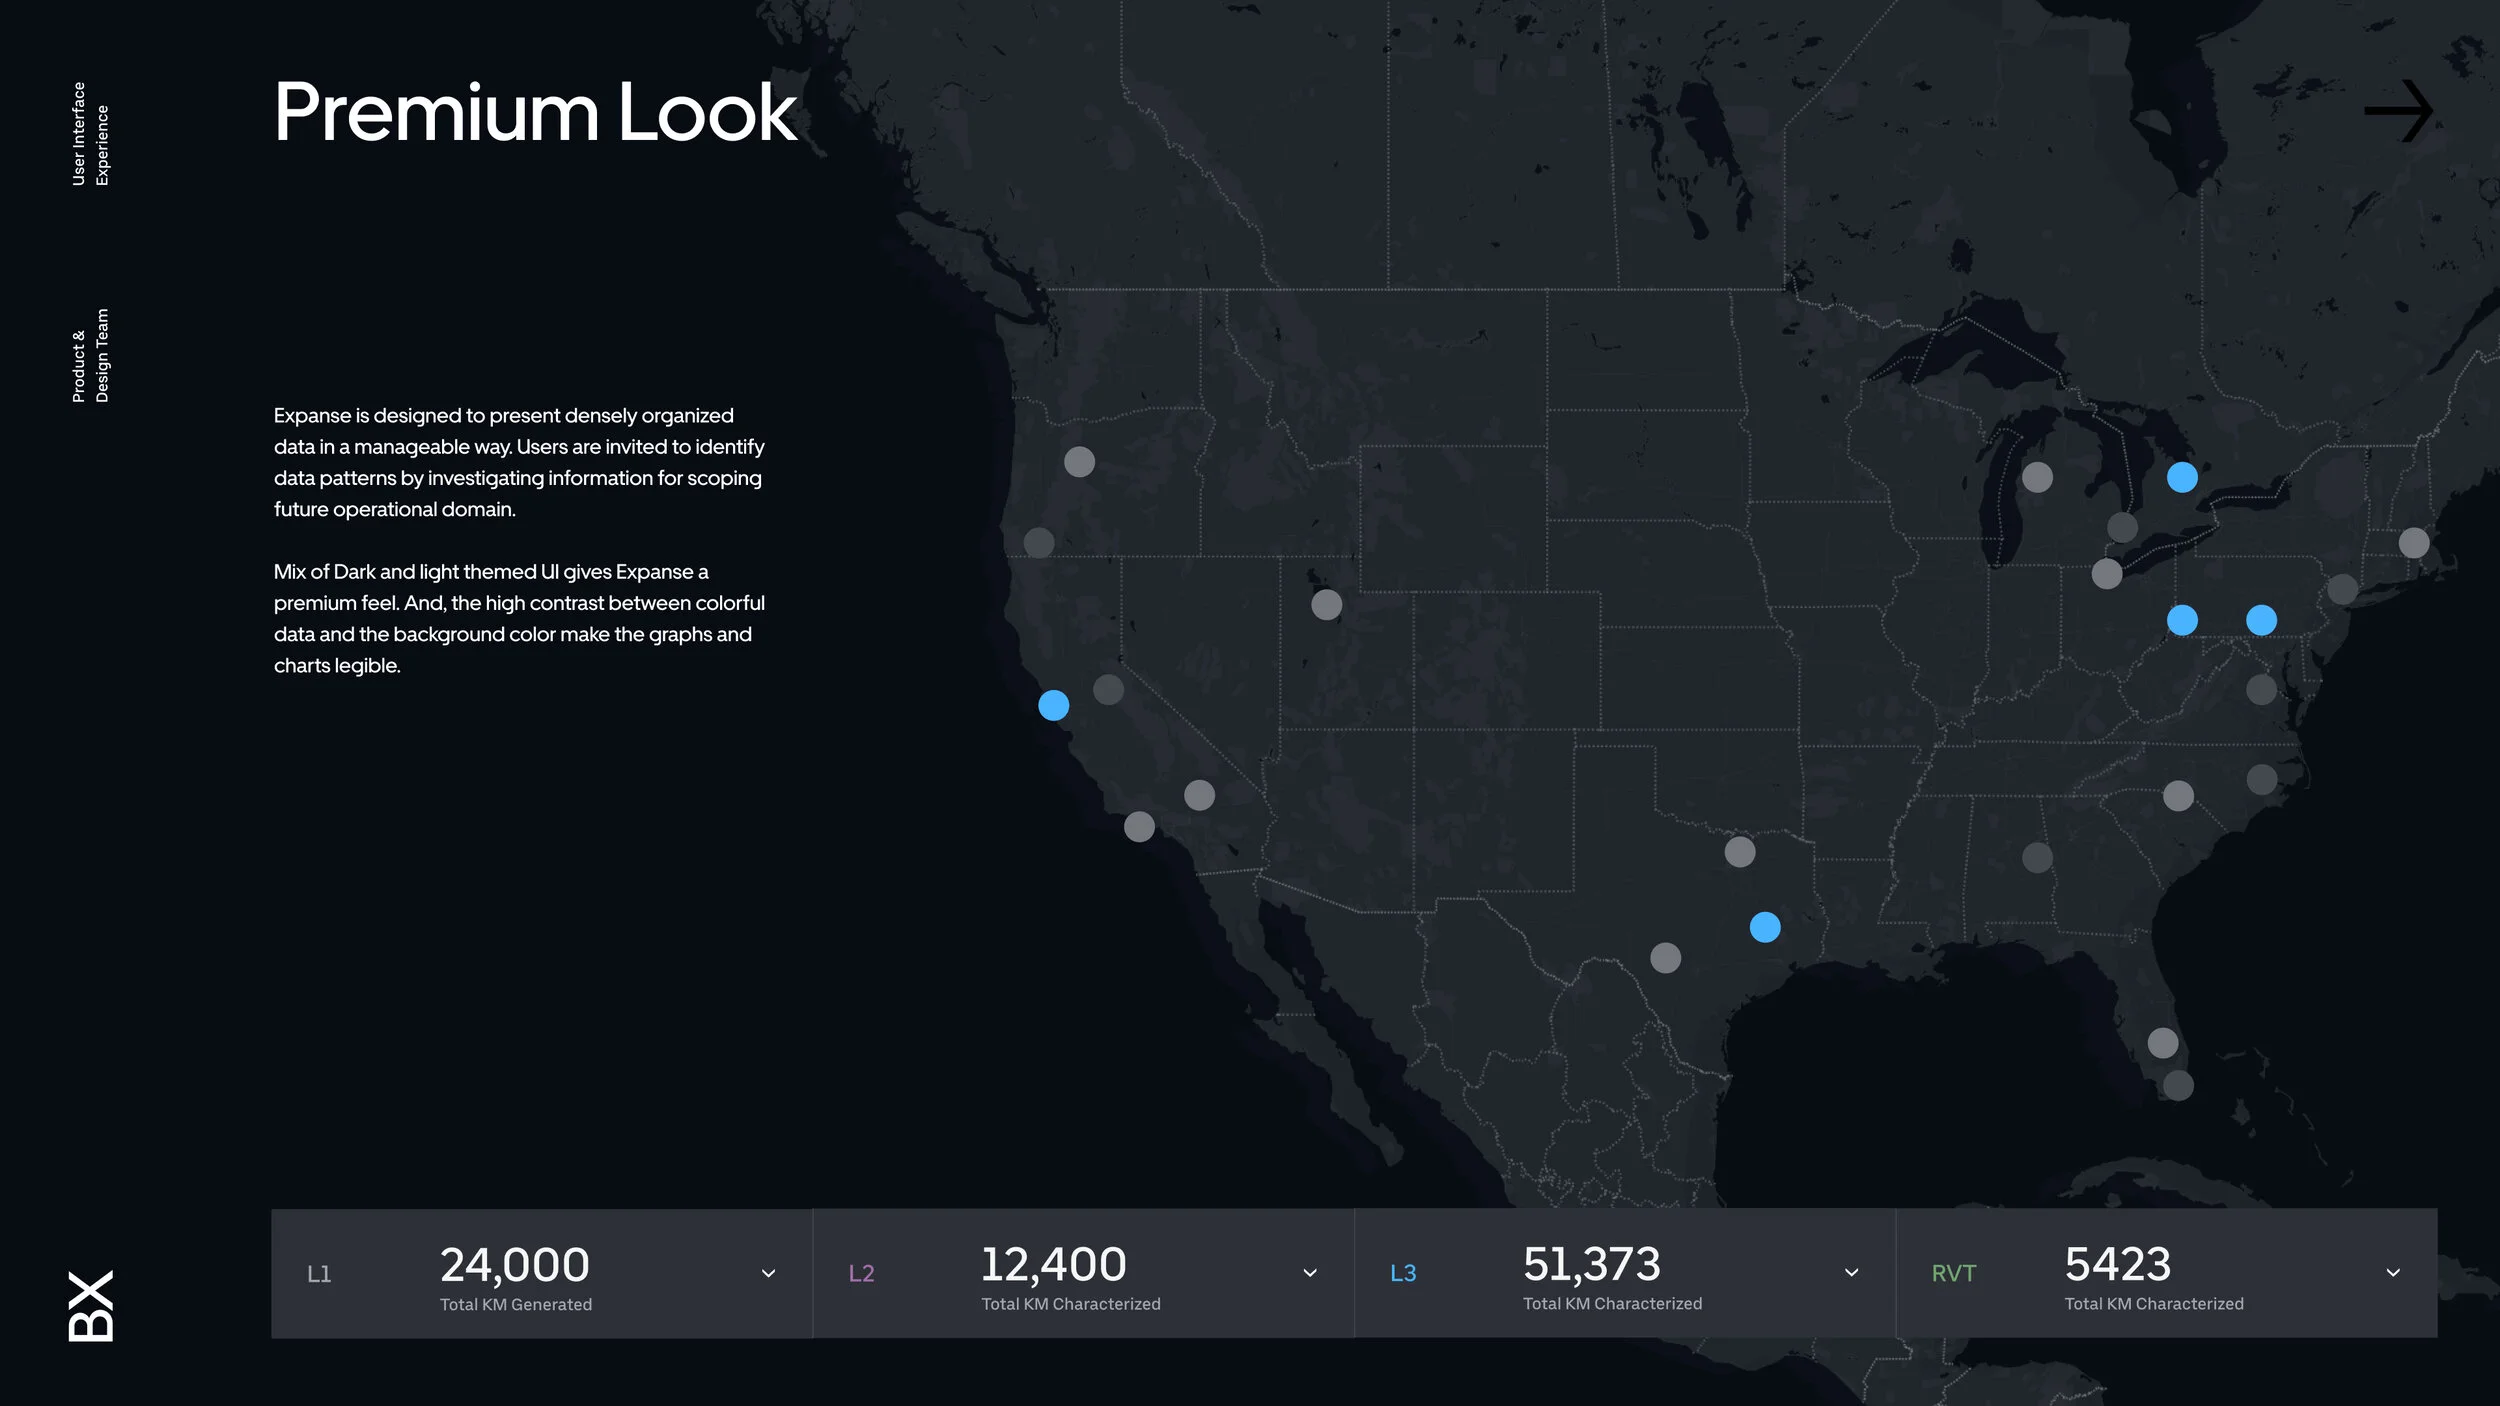2500x1406 pixels.
Task: Click the Premium Look heading
Action: point(535,112)
